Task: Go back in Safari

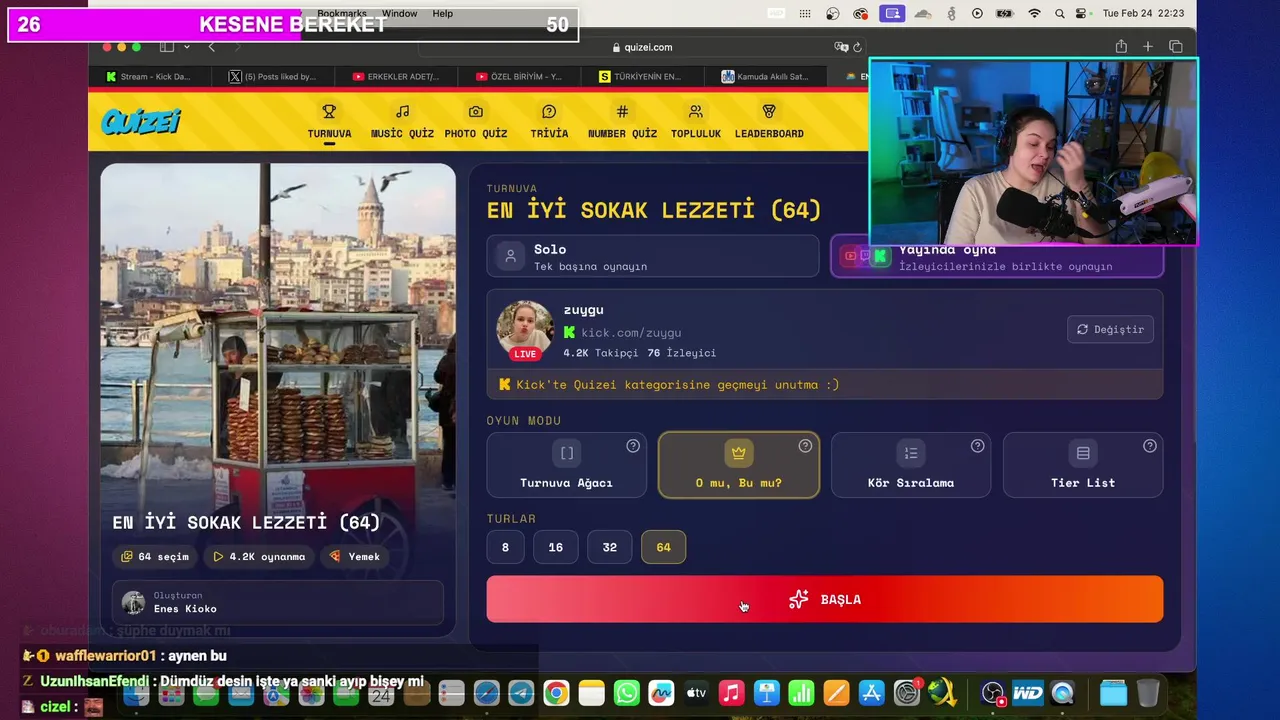Action: pos(211,47)
